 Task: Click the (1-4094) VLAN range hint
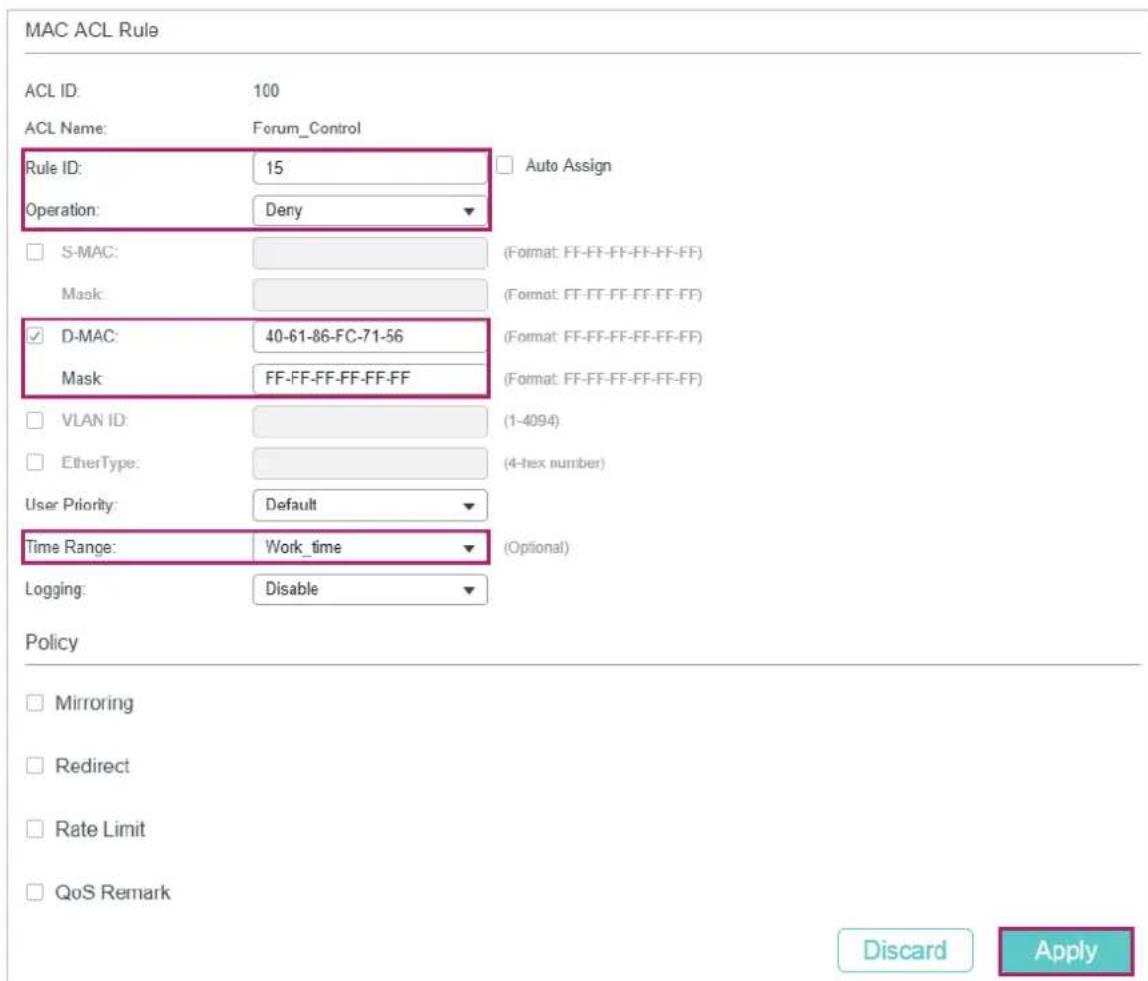[x=532, y=421]
